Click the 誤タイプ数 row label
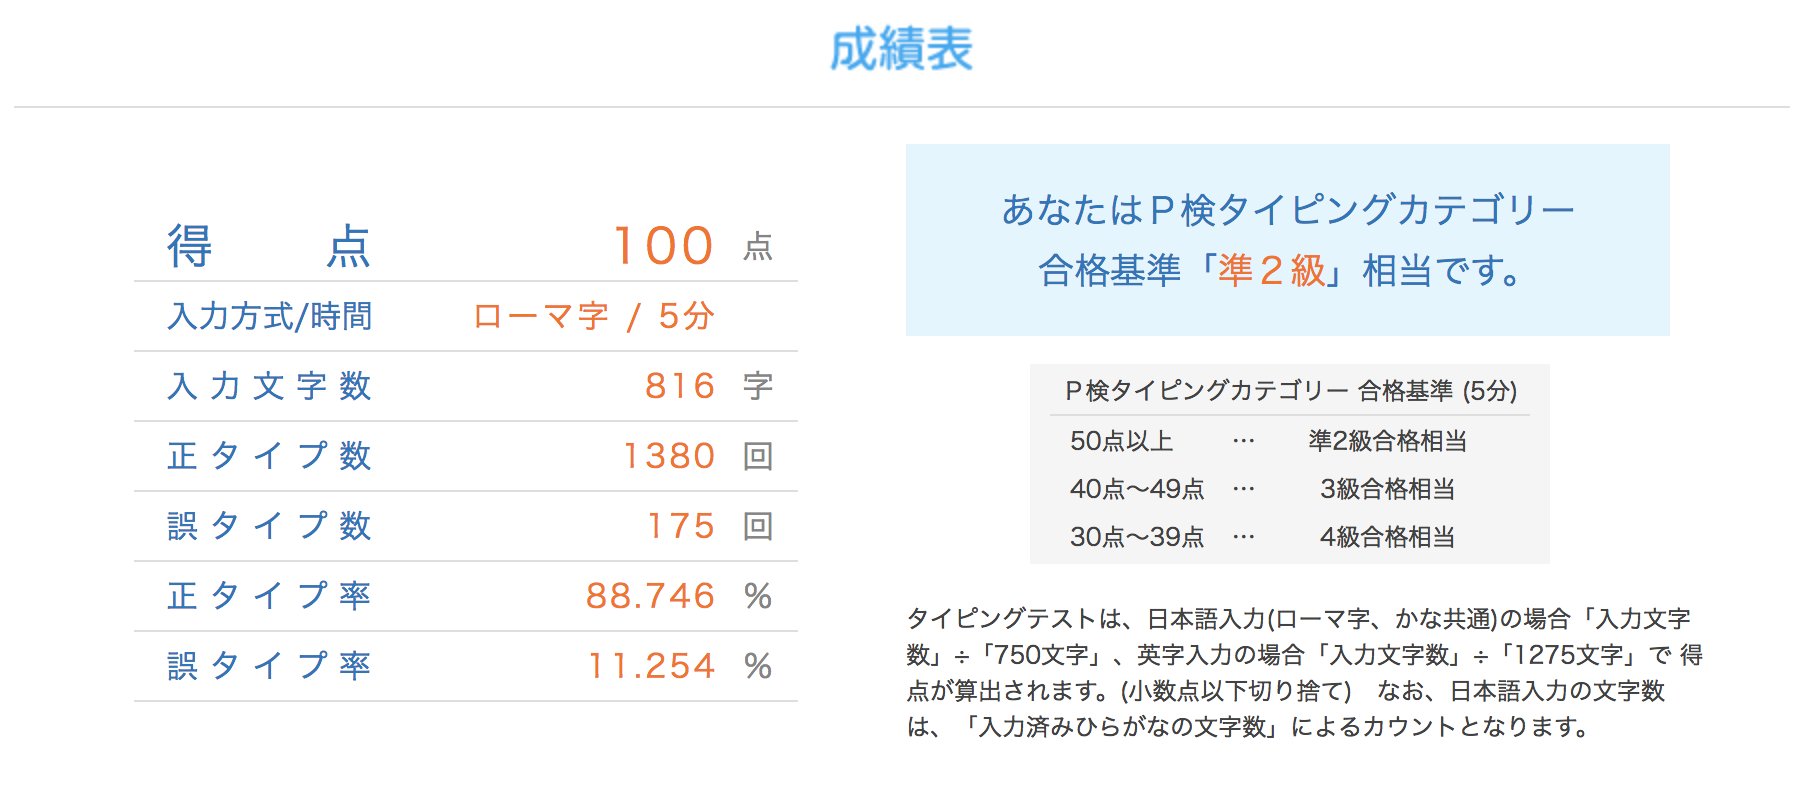Viewport: 1812px width, 792px height. point(270,526)
